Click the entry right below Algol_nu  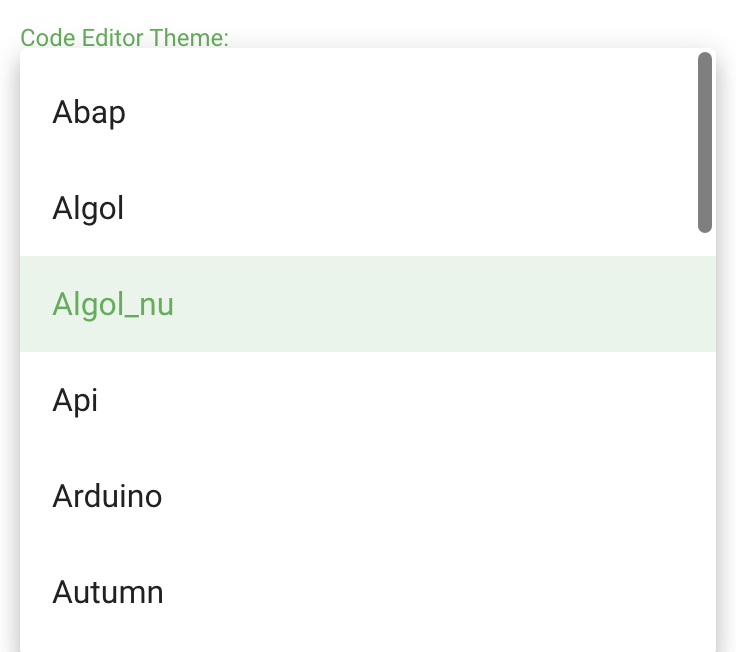point(368,400)
